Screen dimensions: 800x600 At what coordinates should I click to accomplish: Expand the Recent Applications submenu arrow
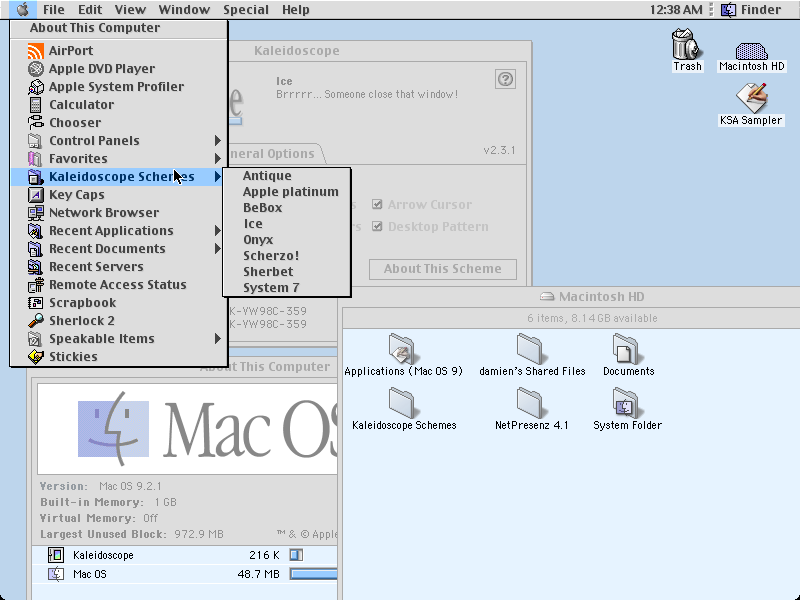218,231
